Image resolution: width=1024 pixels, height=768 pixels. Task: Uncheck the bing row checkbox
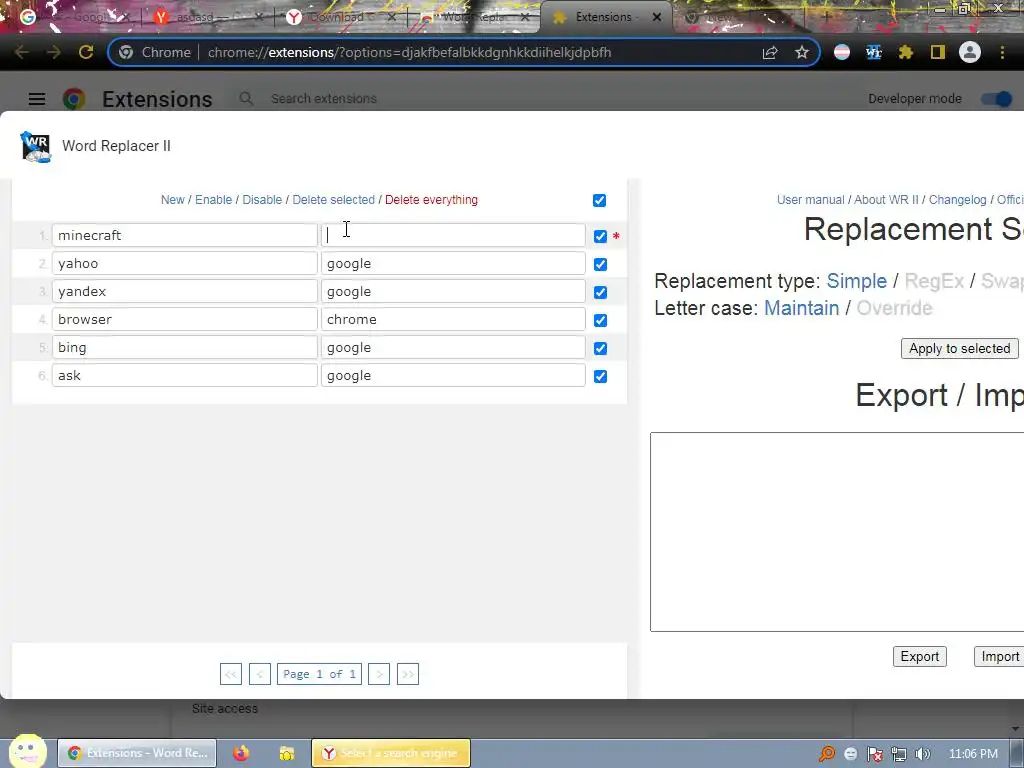tap(600, 349)
